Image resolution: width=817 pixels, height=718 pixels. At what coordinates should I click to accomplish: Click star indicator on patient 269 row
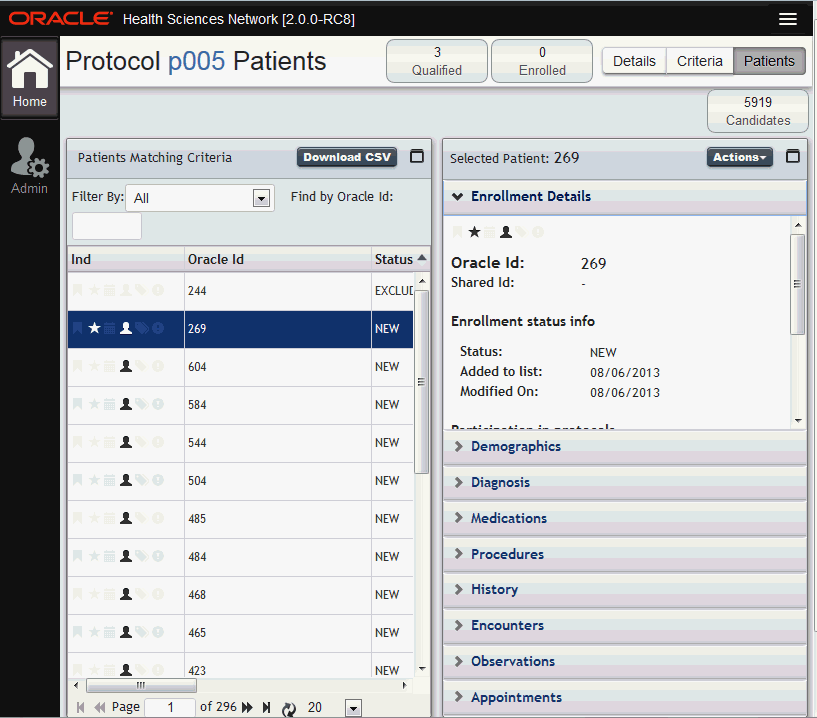pos(94,328)
